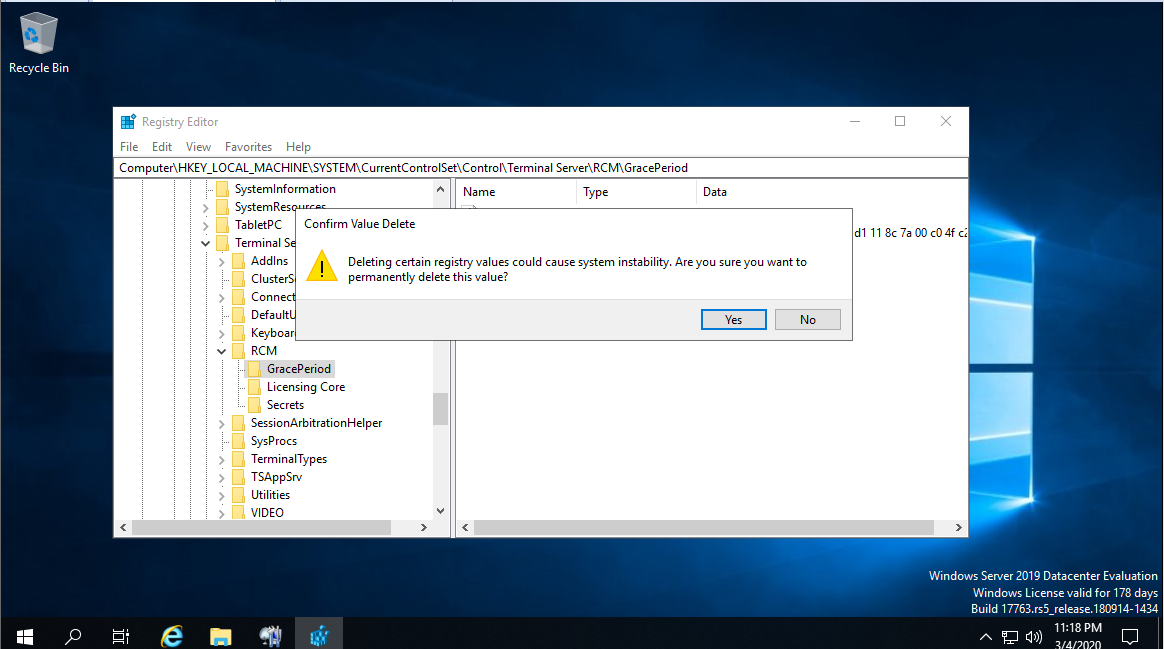Select the AddIns key folder icon
The height and width of the screenshot is (649, 1164).
pos(238,261)
